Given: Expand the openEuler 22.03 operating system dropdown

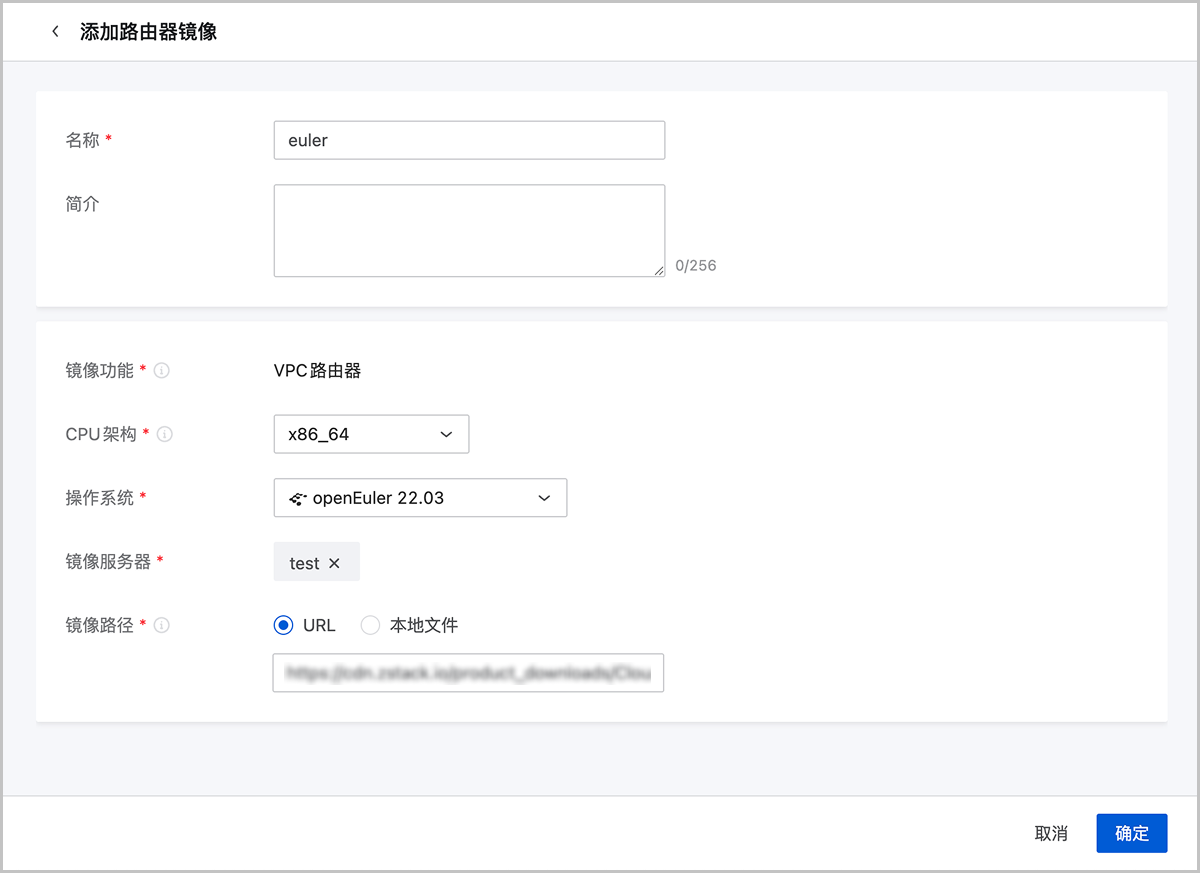Looking at the screenshot, I should click(420, 498).
